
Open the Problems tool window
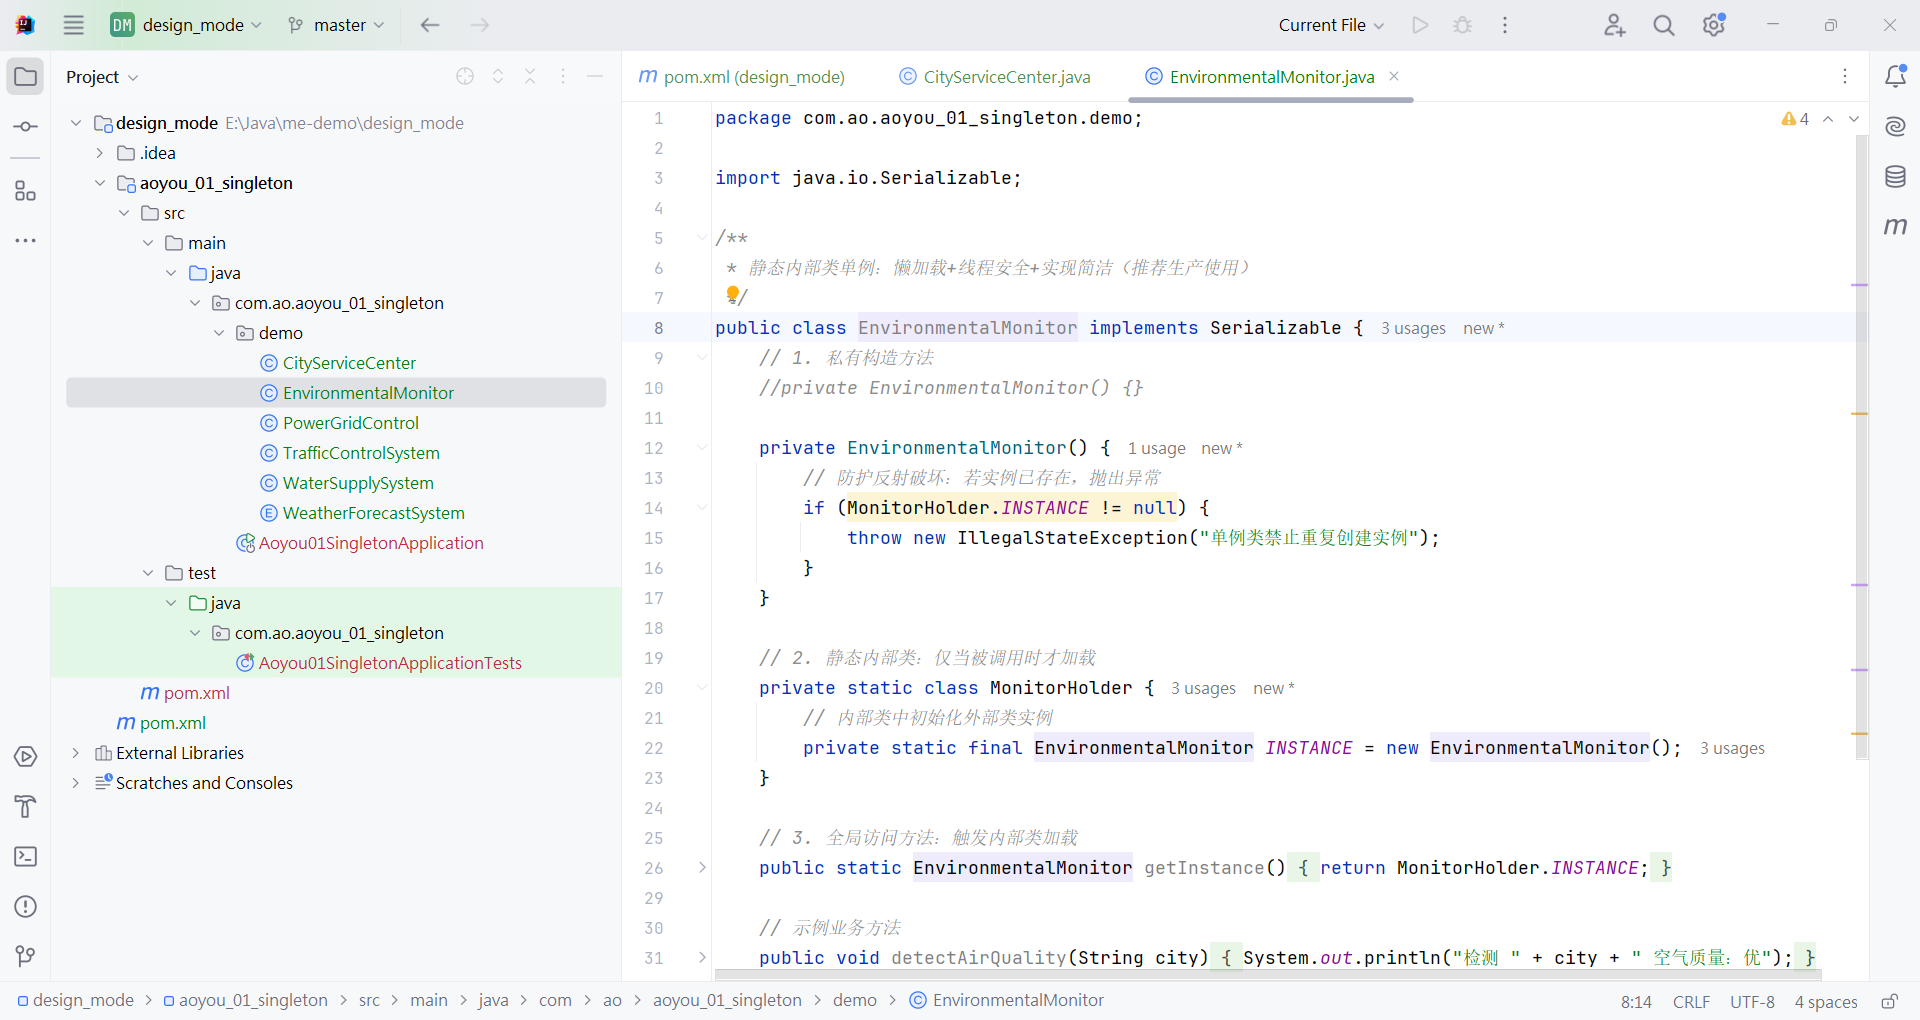pos(26,907)
